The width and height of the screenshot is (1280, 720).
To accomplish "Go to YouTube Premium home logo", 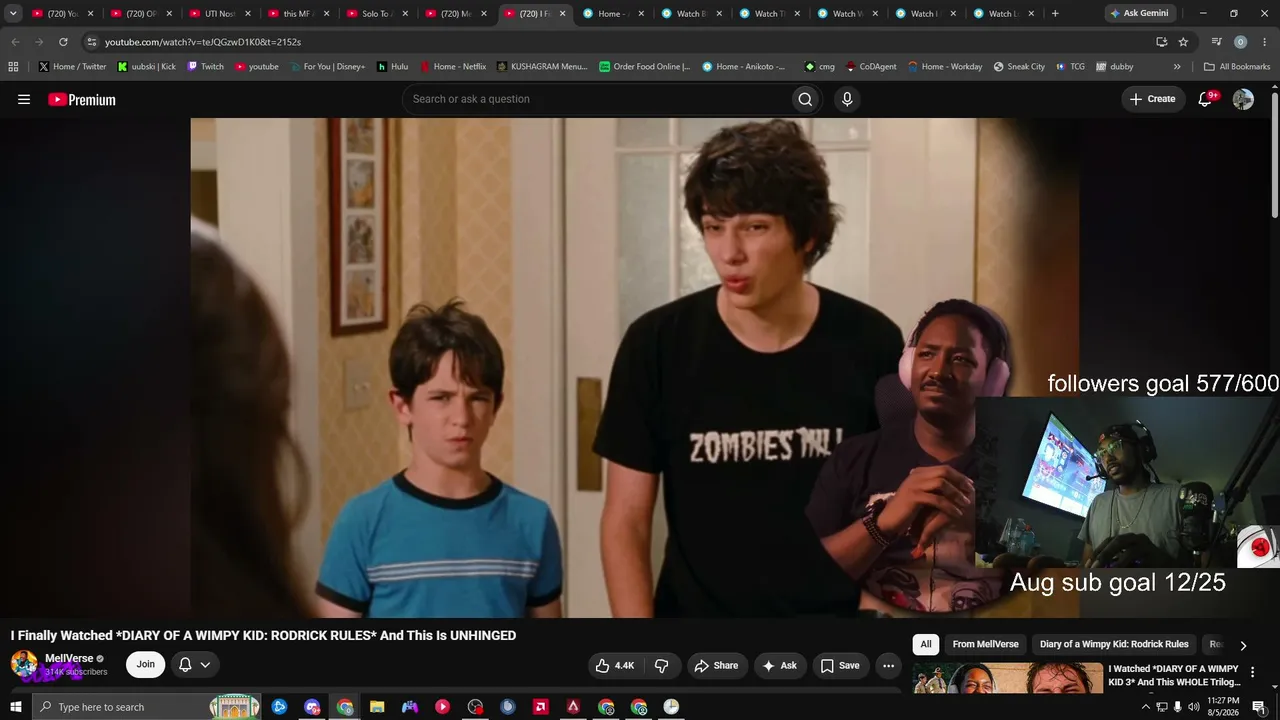I will coord(82,99).
